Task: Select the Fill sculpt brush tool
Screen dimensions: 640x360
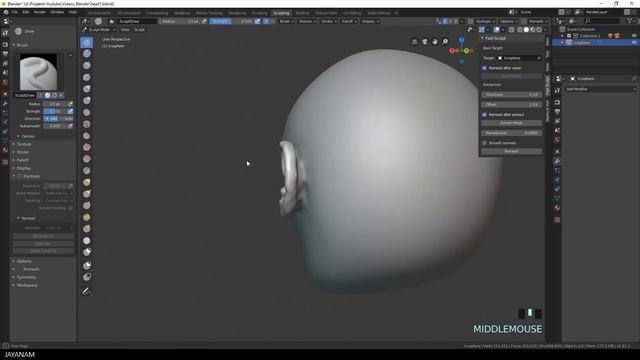Action: tap(87, 147)
